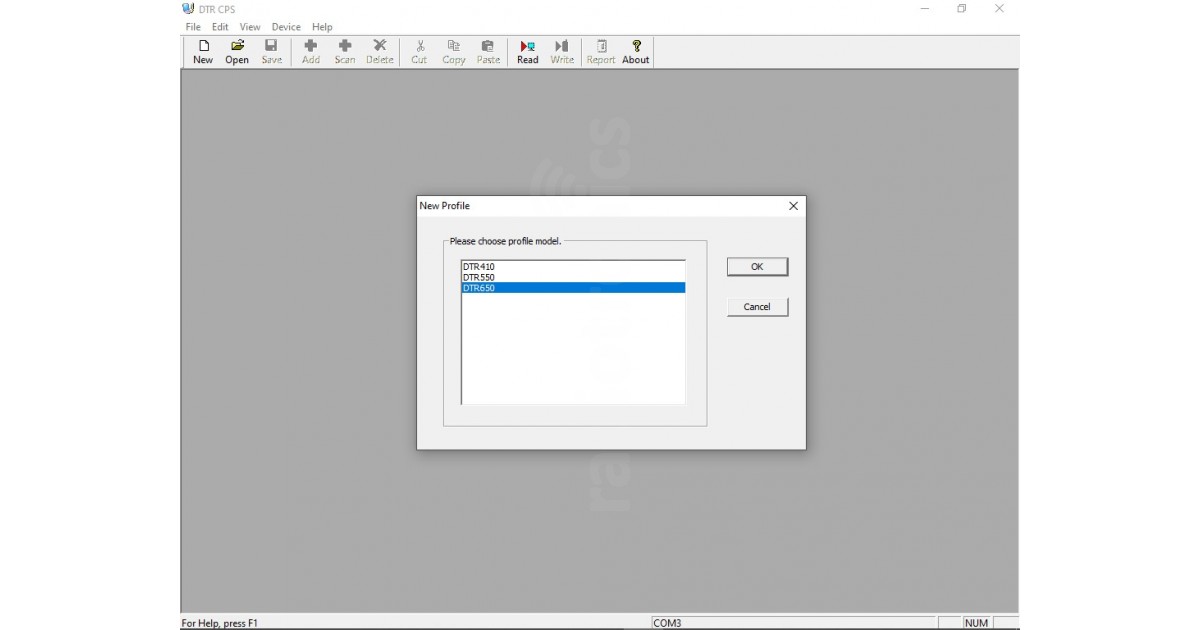Click the Delete toolbar icon

[379, 51]
